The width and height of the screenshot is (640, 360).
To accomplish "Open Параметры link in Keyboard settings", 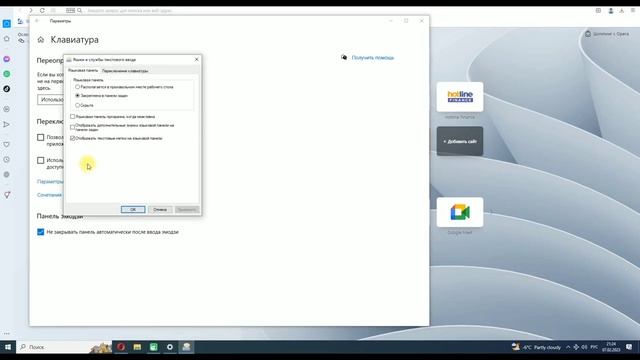I will 50,181.
